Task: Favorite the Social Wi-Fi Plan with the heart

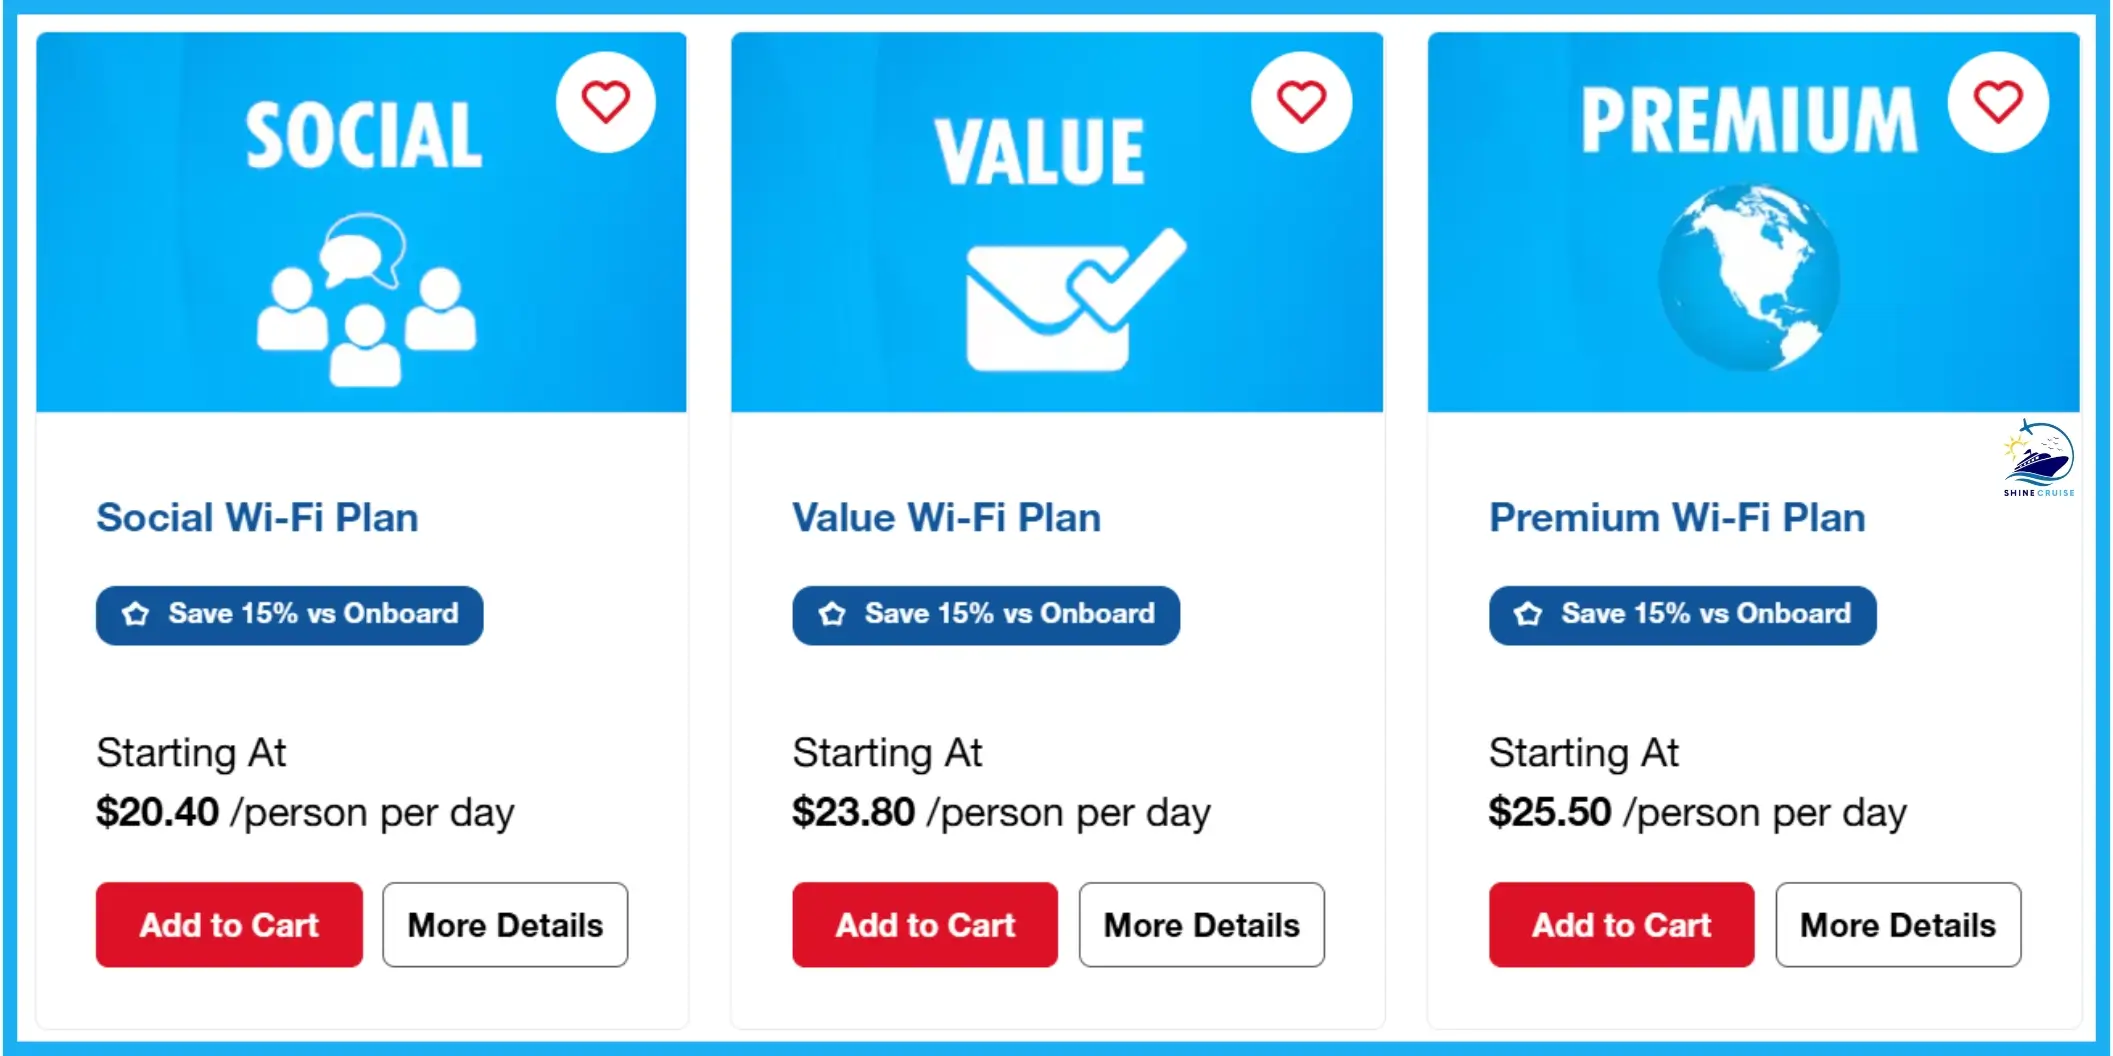Action: (x=605, y=100)
